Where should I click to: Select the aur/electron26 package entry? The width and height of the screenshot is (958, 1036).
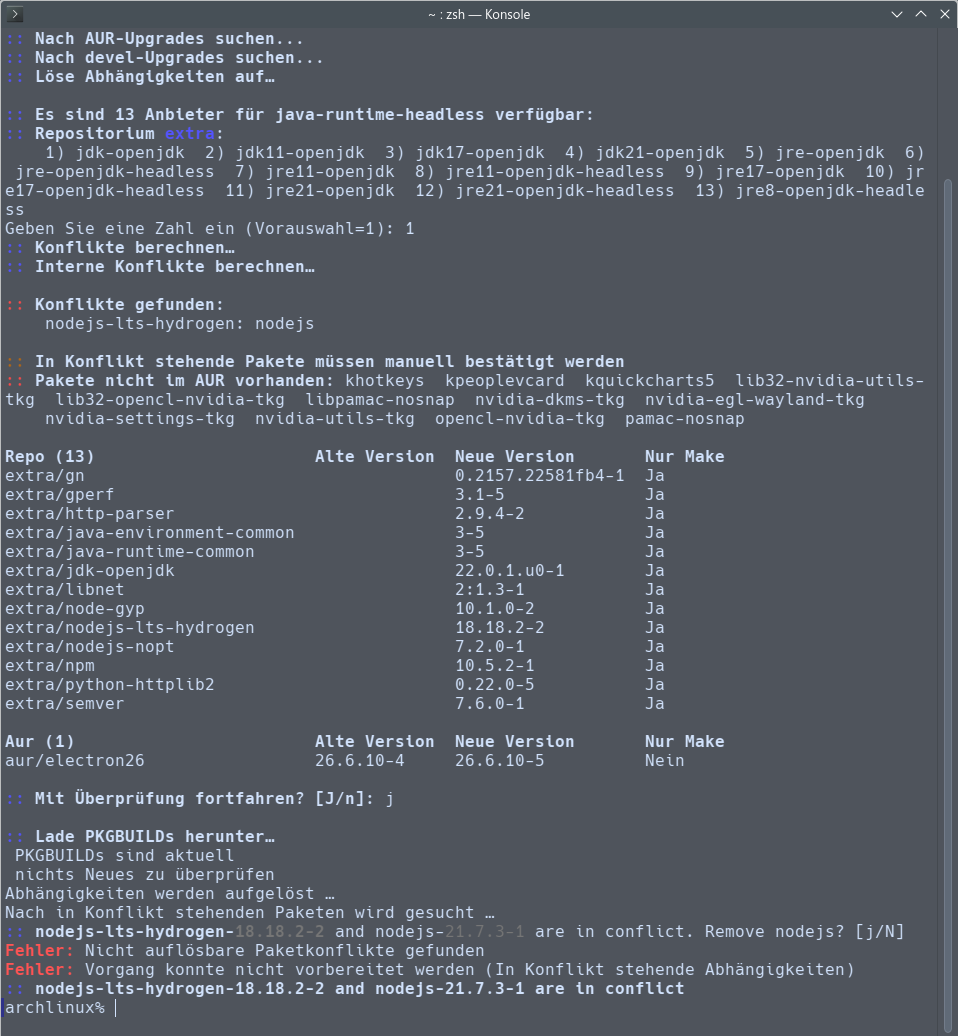point(75,760)
